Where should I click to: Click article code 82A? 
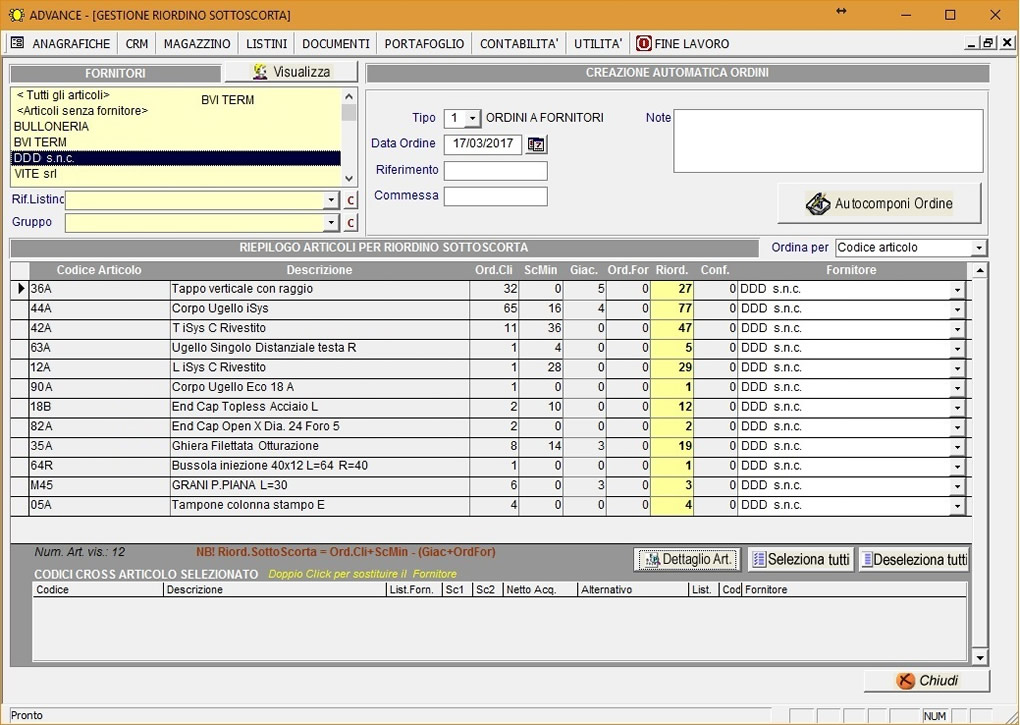coord(41,427)
